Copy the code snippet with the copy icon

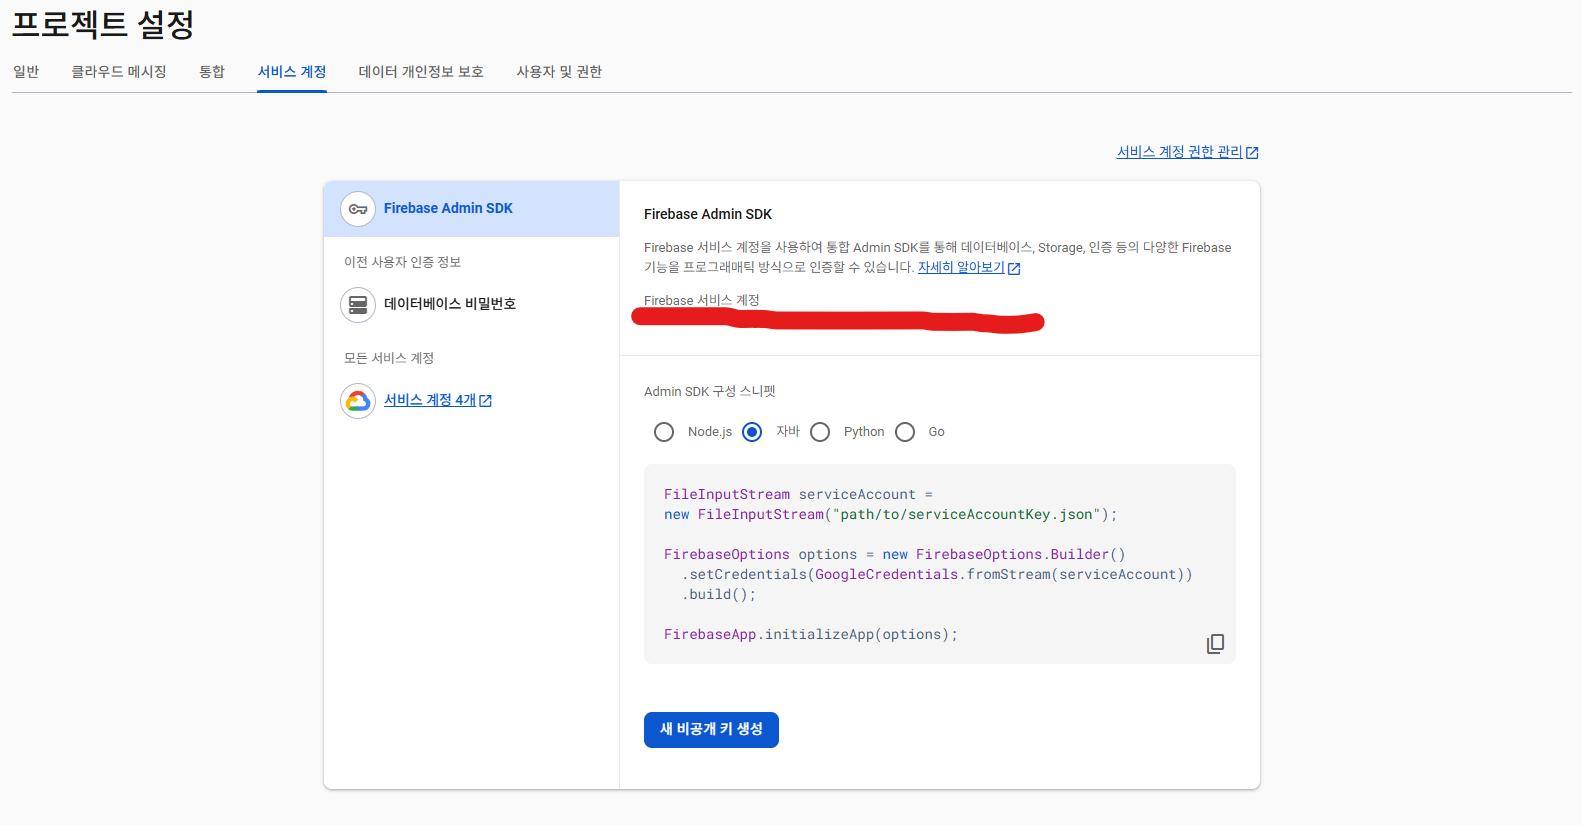(1215, 643)
